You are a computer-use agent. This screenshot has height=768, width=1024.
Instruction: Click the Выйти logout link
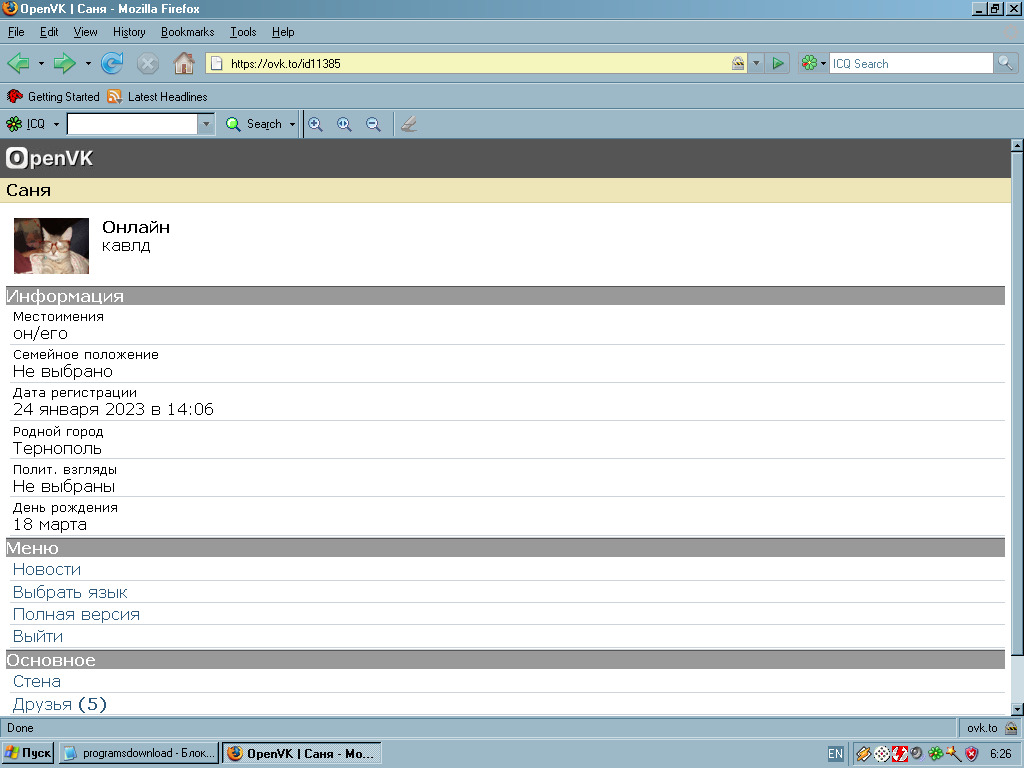pyautogui.click(x=38, y=636)
